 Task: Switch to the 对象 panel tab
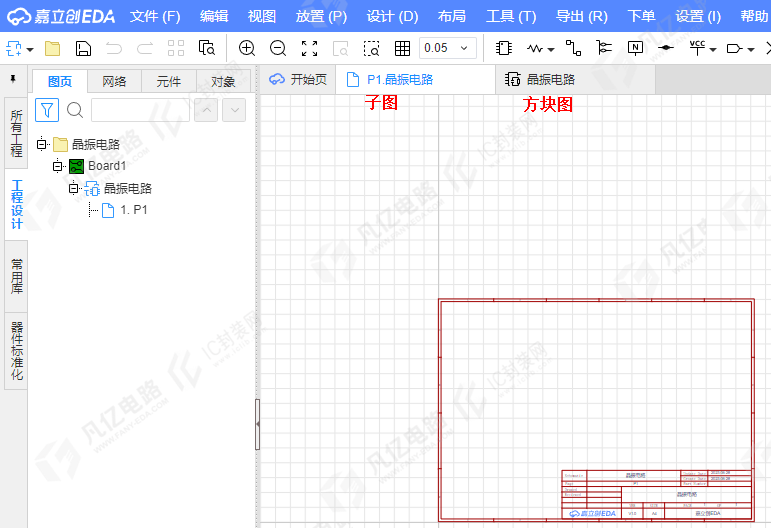pyautogui.click(x=223, y=81)
